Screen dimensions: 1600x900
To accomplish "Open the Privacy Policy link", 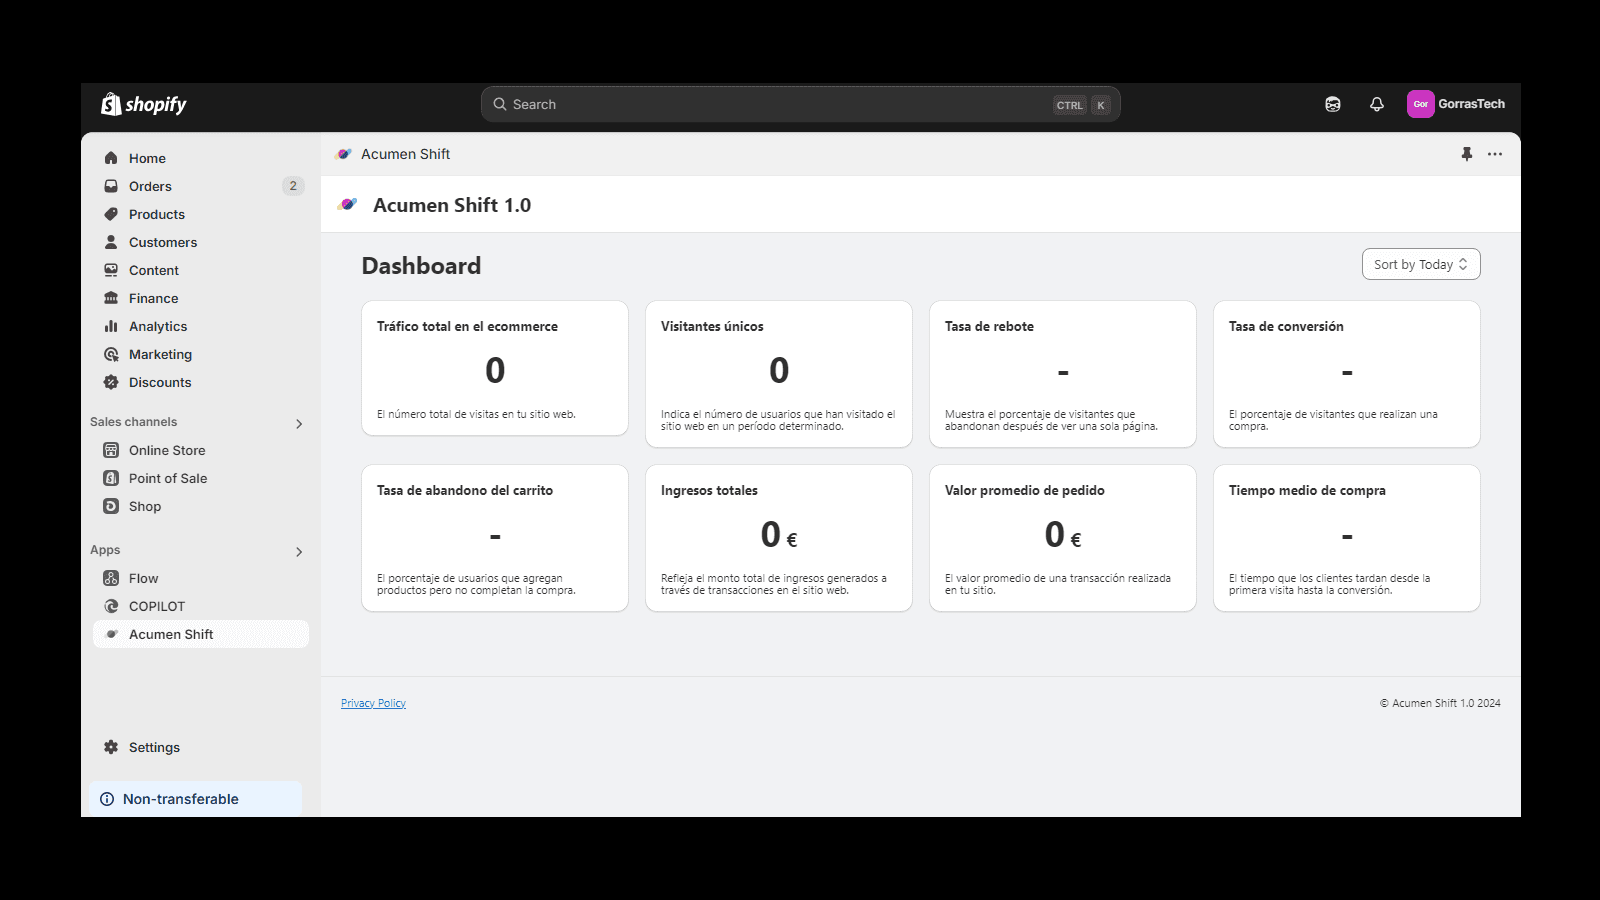I will point(373,703).
